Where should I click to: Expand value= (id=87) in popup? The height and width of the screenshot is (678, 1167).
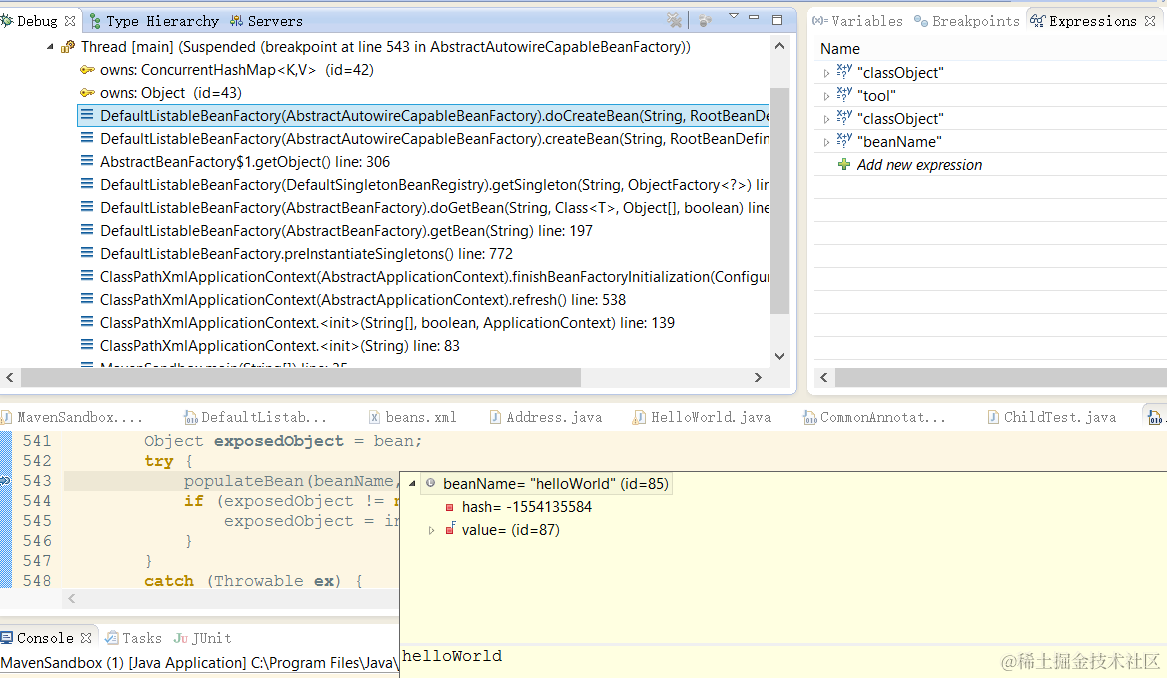[x=431, y=530]
